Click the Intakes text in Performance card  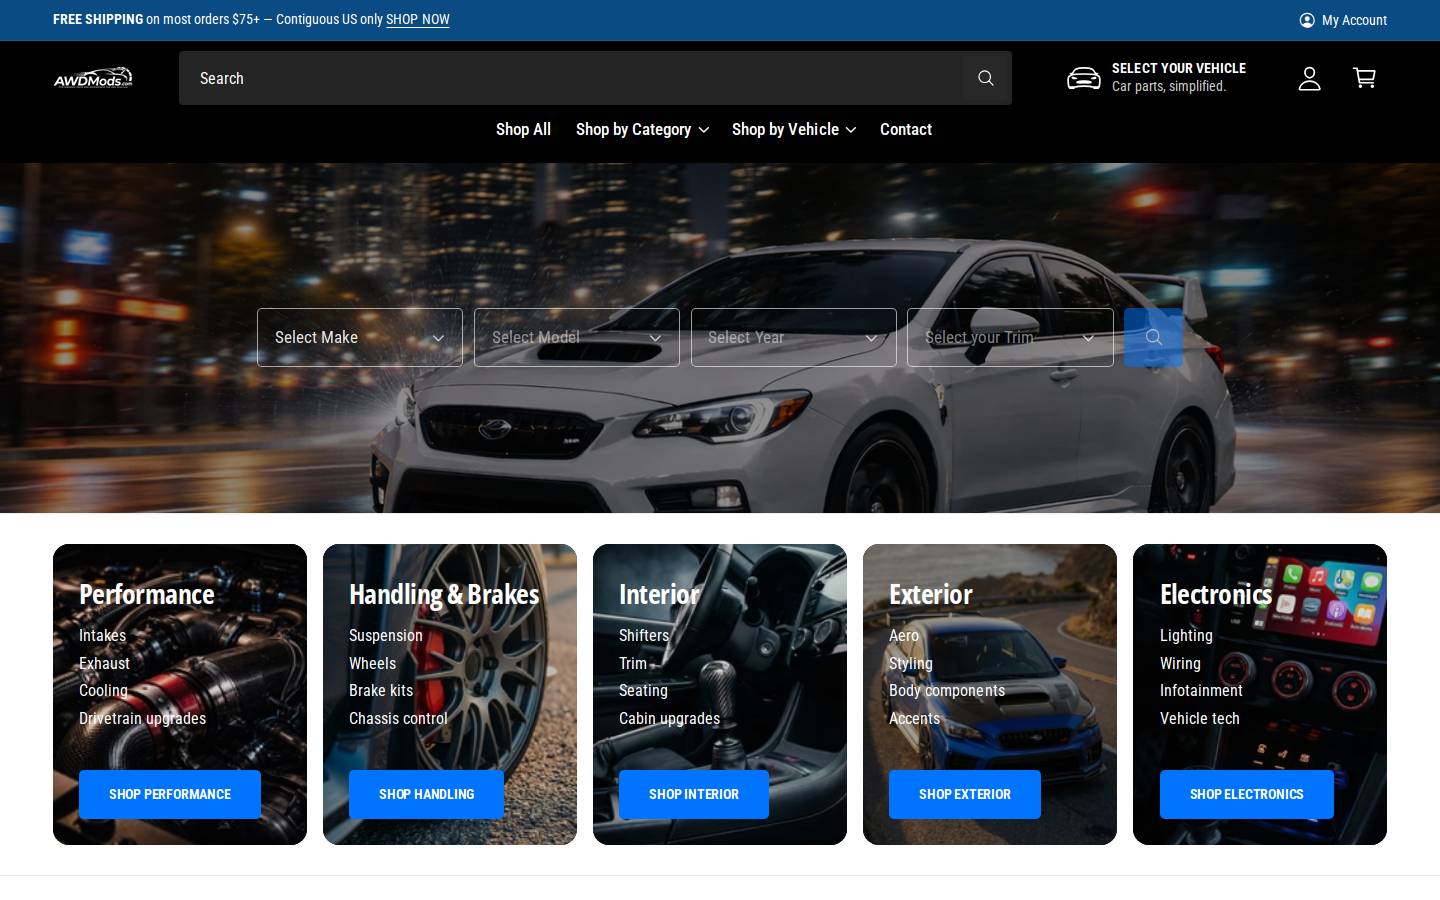(103, 635)
